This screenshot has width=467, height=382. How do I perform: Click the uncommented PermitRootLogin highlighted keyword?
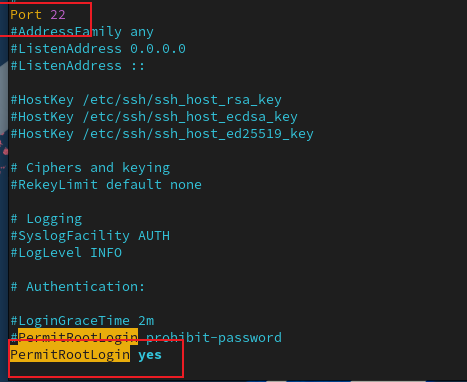70,354
